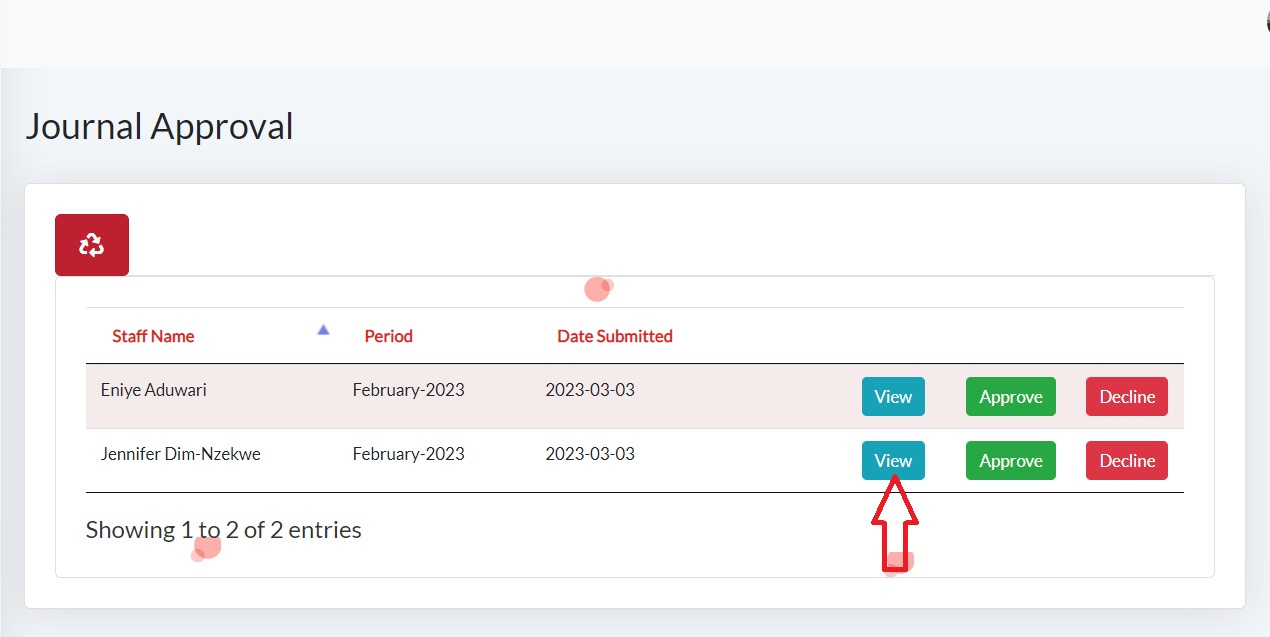The width and height of the screenshot is (1270, 637).
Task: Decline Eniye Aduwari's journal
Action: (1127, 397)
